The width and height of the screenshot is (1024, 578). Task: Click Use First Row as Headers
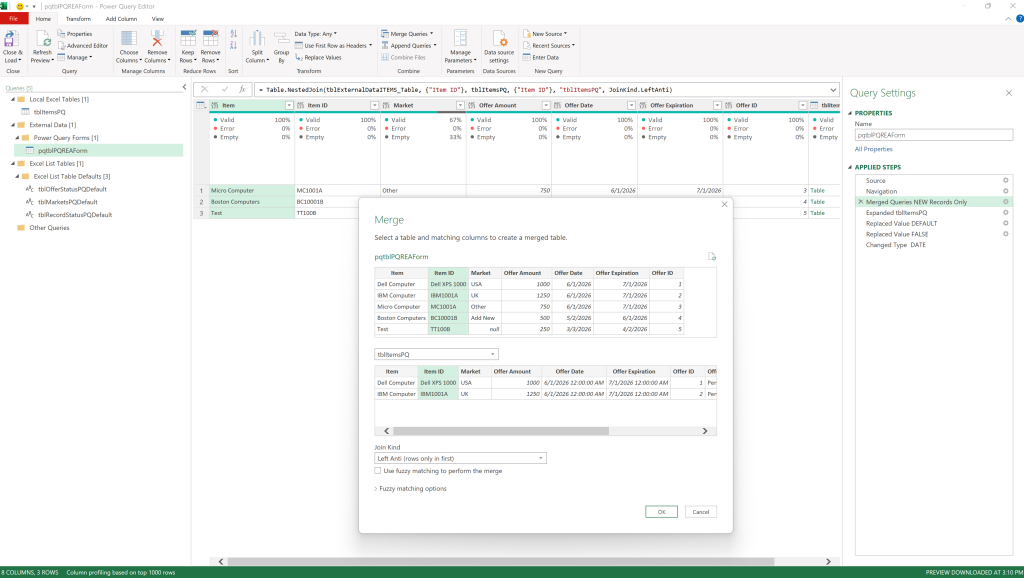[333, 46]
